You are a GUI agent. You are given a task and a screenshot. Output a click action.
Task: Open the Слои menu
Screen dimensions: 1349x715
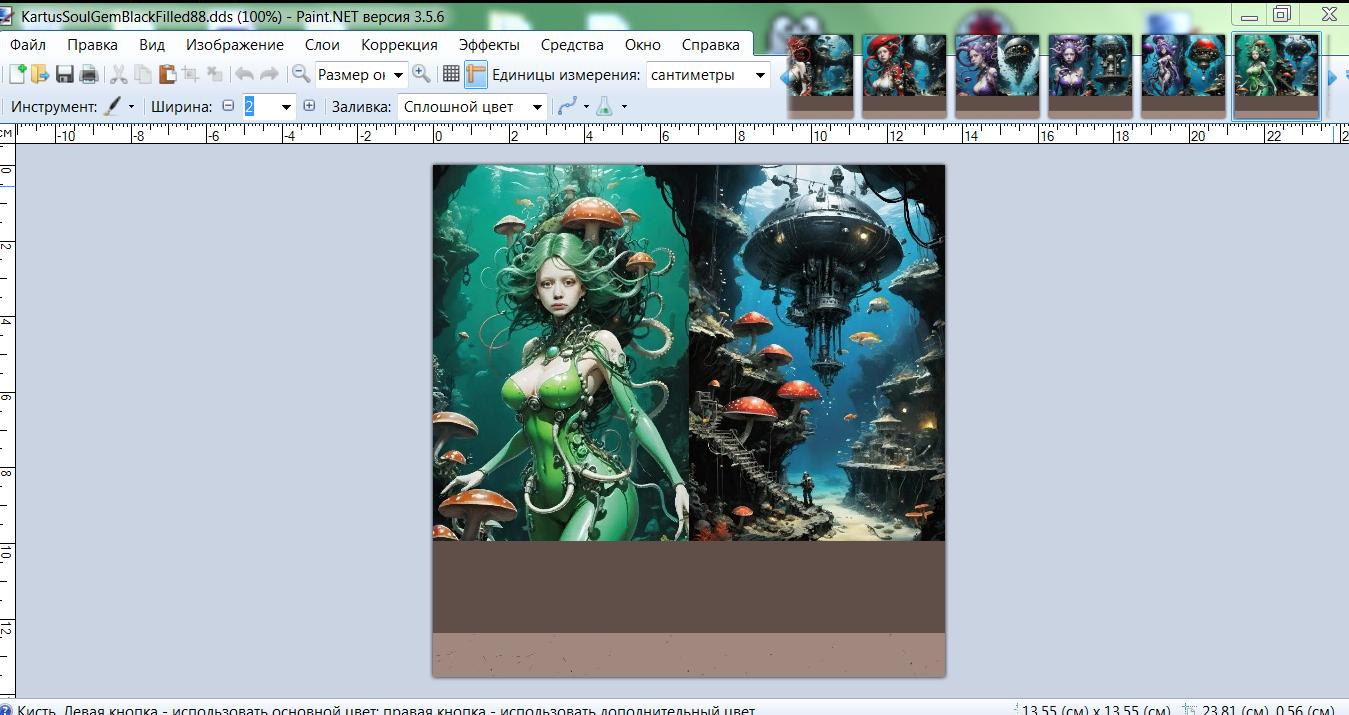coord(322,44)
